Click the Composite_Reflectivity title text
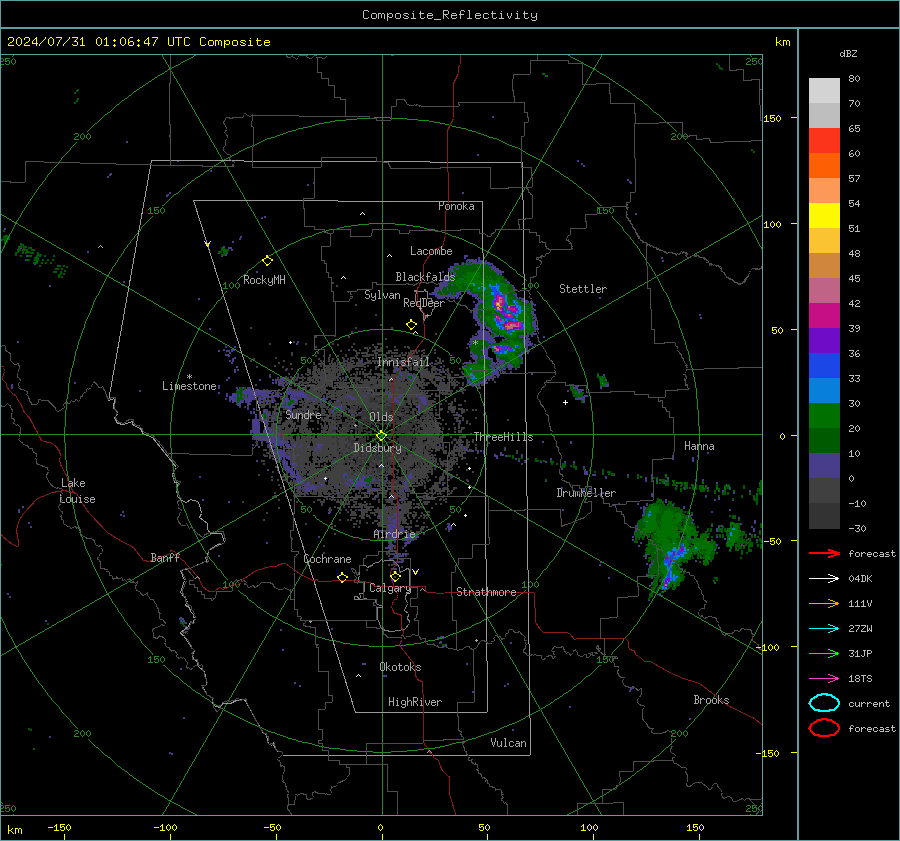This screenshot has width=900, height=841. tap(450, 15)
